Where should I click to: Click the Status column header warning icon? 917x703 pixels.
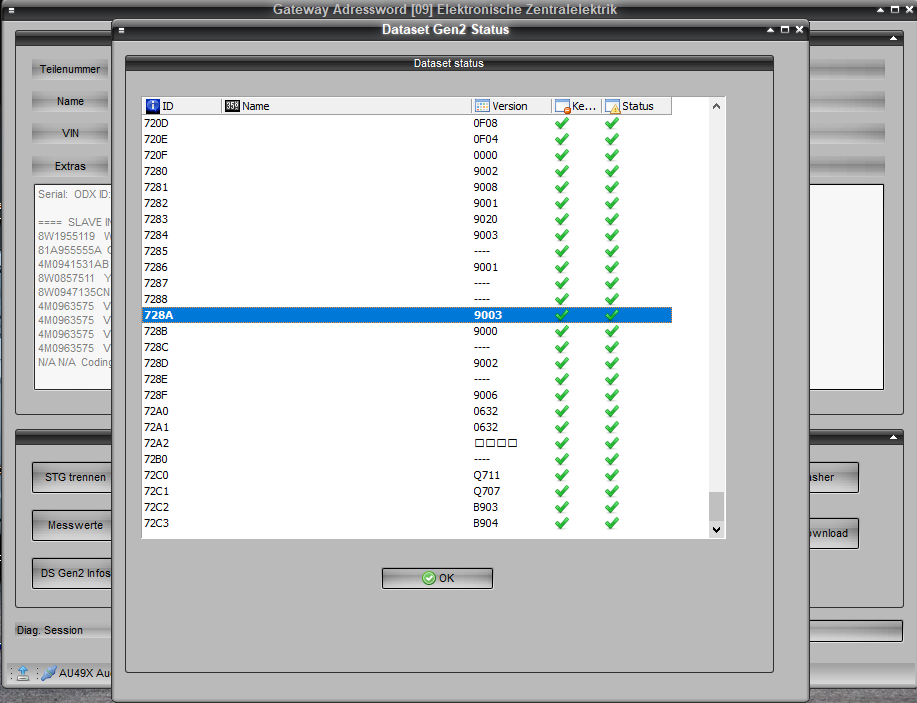coord(612,106)
